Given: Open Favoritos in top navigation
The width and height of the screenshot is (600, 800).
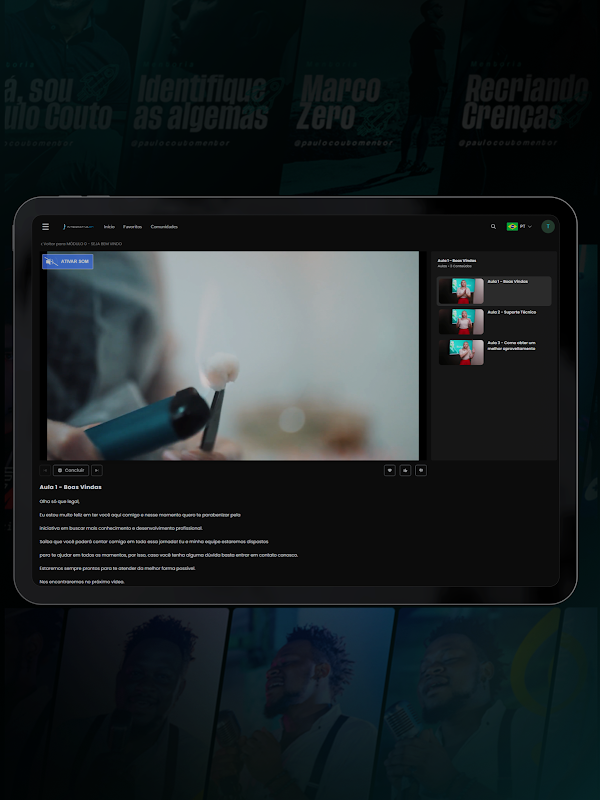Looking at the screenshot, I should click(133, 227).
